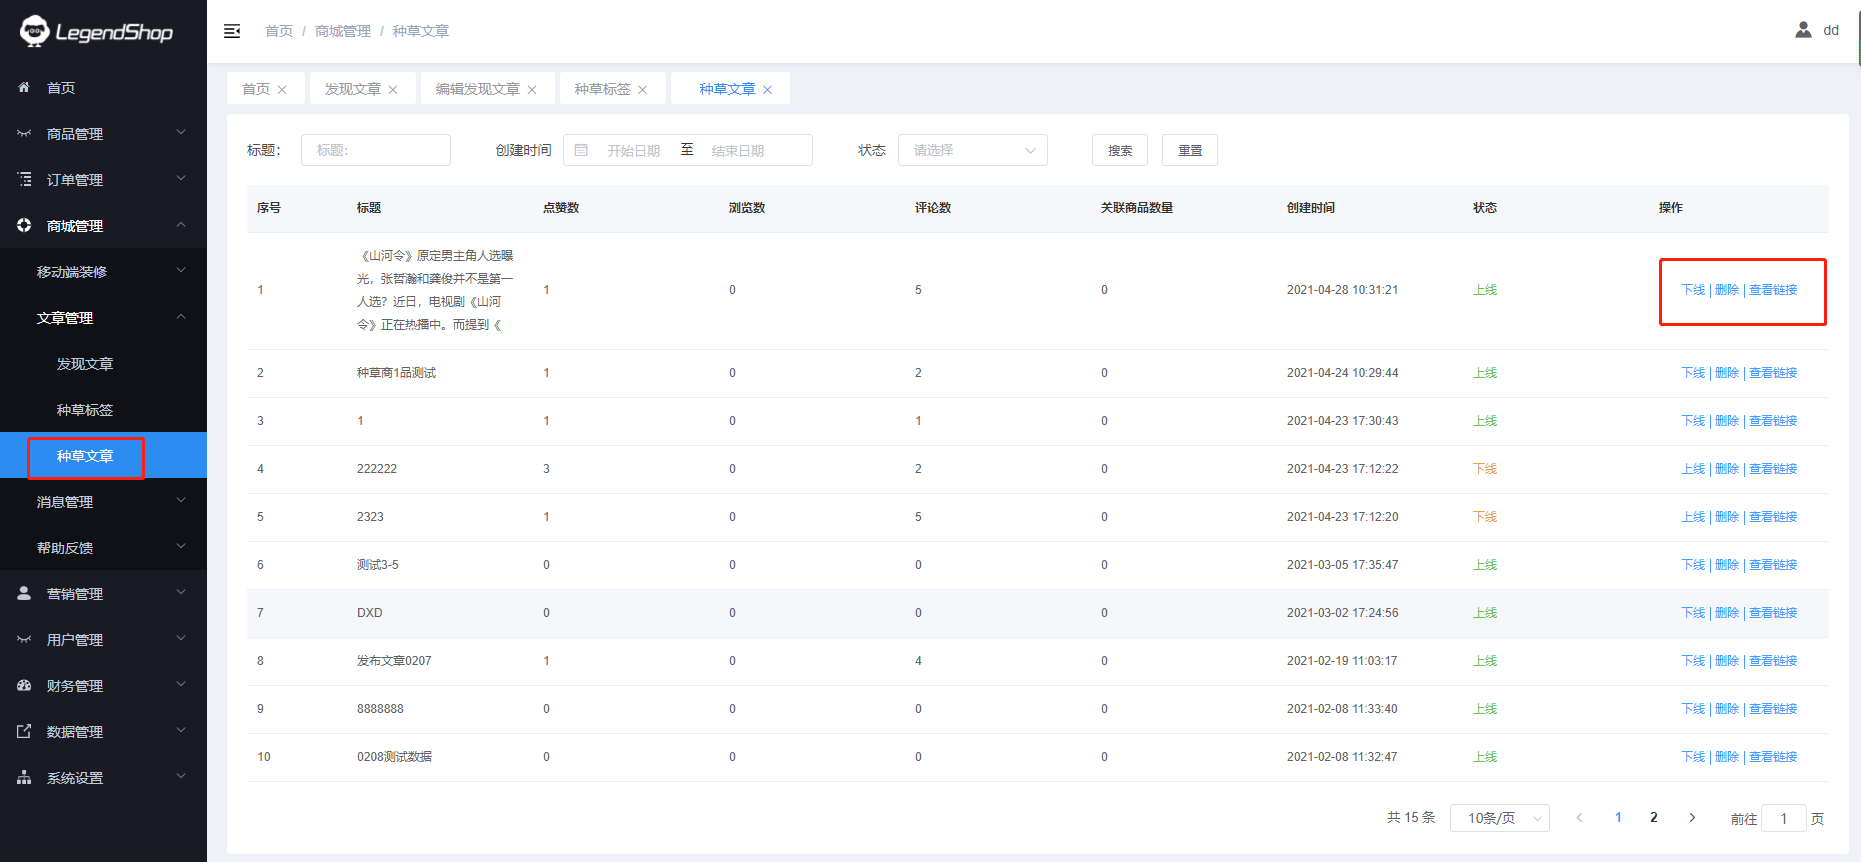Click the order management list icon
The width and height of the screenshot is (1861, 862).
[x=24, y=179]
